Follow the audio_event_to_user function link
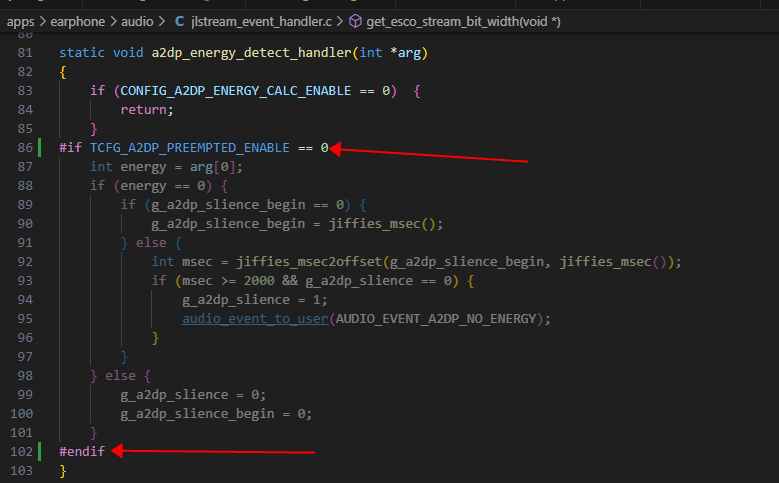This screenshot has width=779, height=483. [x=255, y=319]
